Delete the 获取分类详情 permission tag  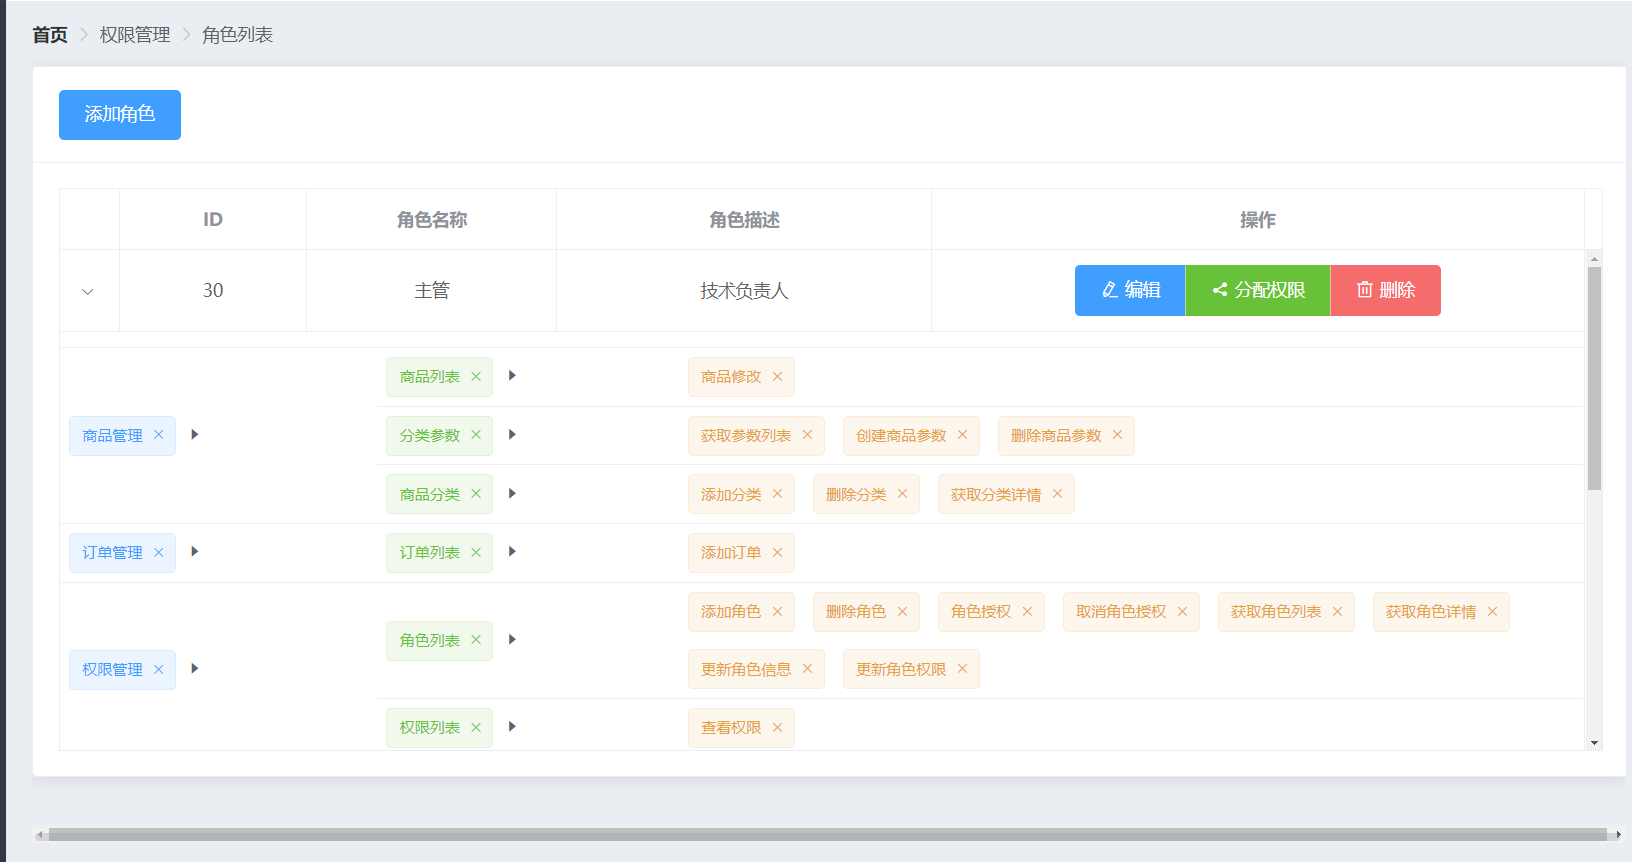[1057, 494]
